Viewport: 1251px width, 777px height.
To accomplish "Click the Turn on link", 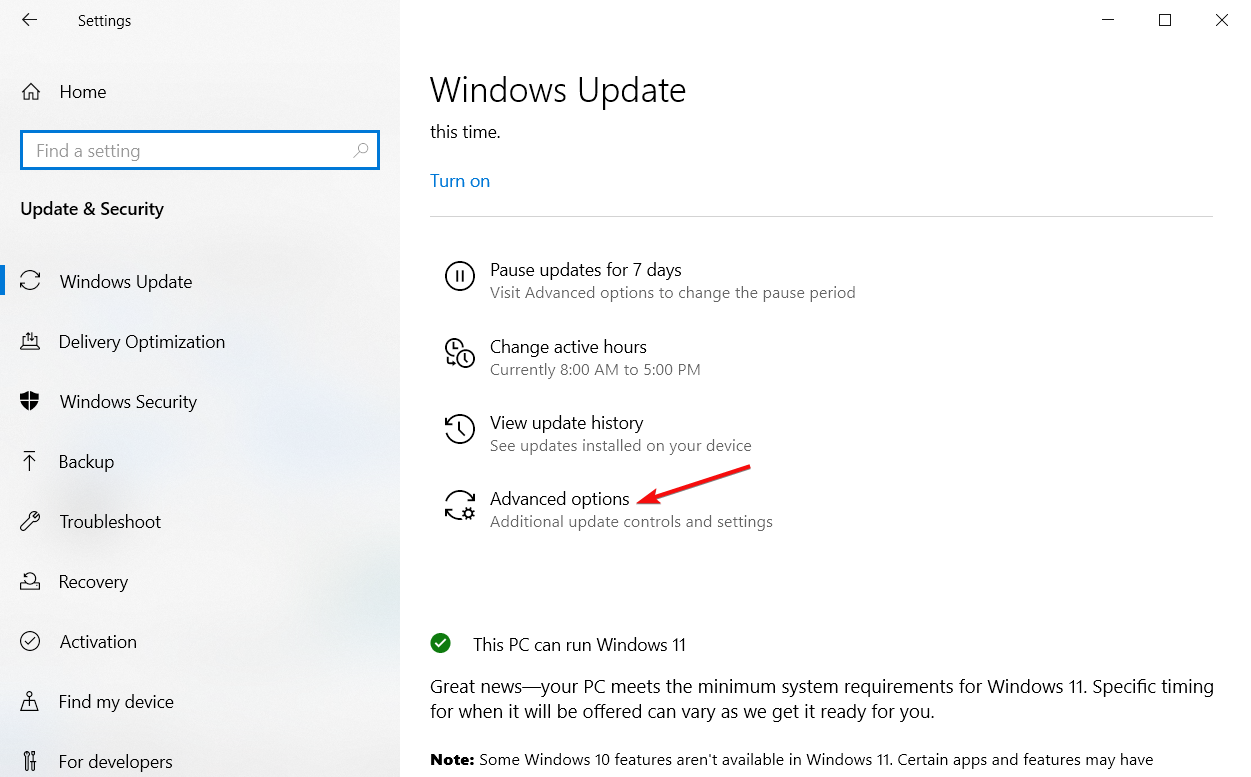I will (x=460, y=181).
